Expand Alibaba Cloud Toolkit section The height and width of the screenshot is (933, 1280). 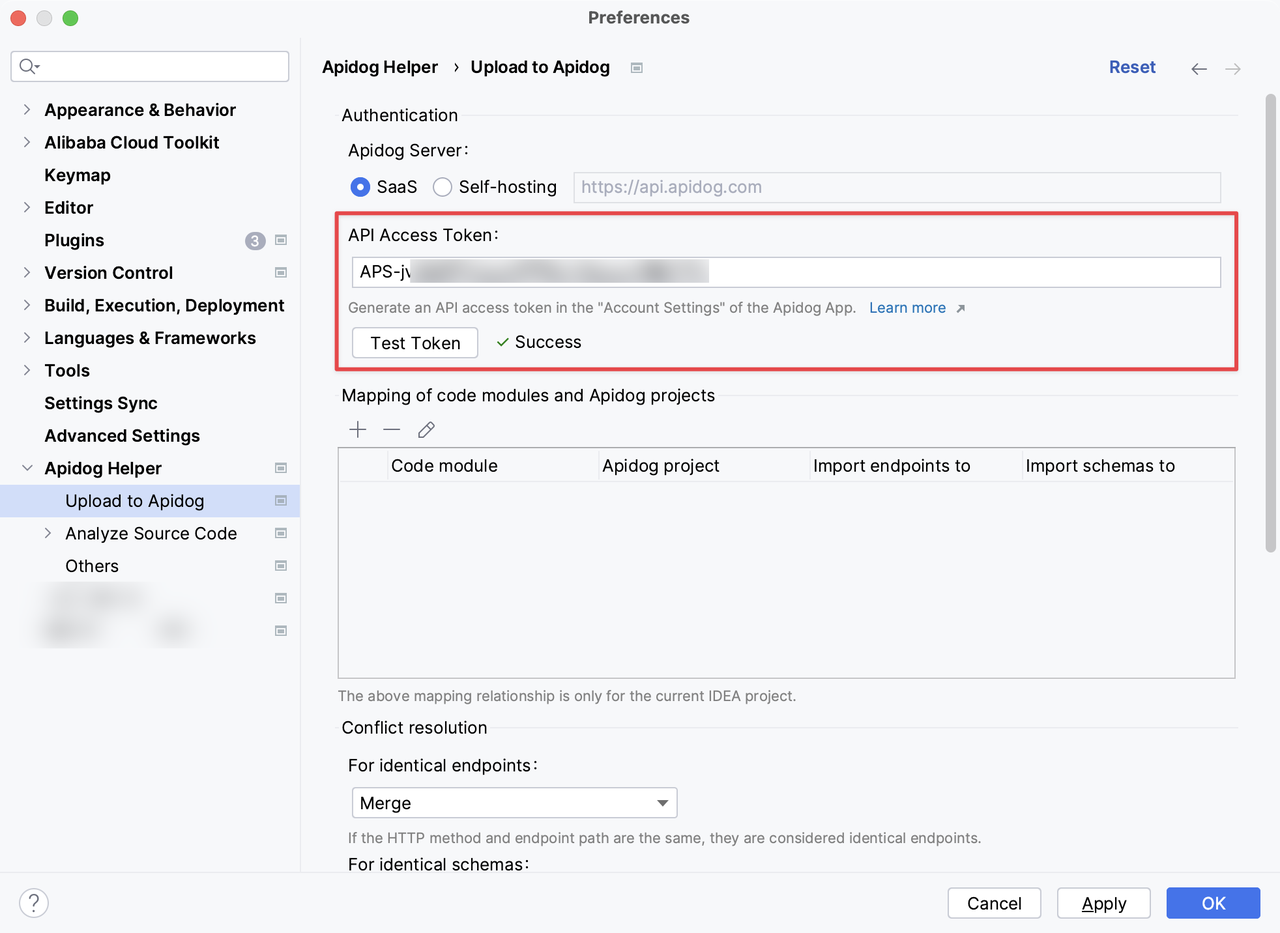coord(26,142)
